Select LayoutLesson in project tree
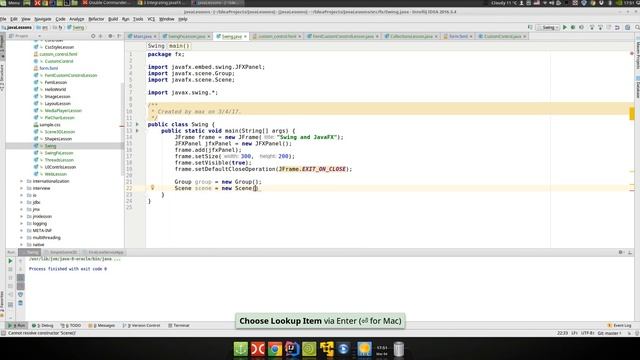Viewport: 640px width, 360px height. point(58,104)
